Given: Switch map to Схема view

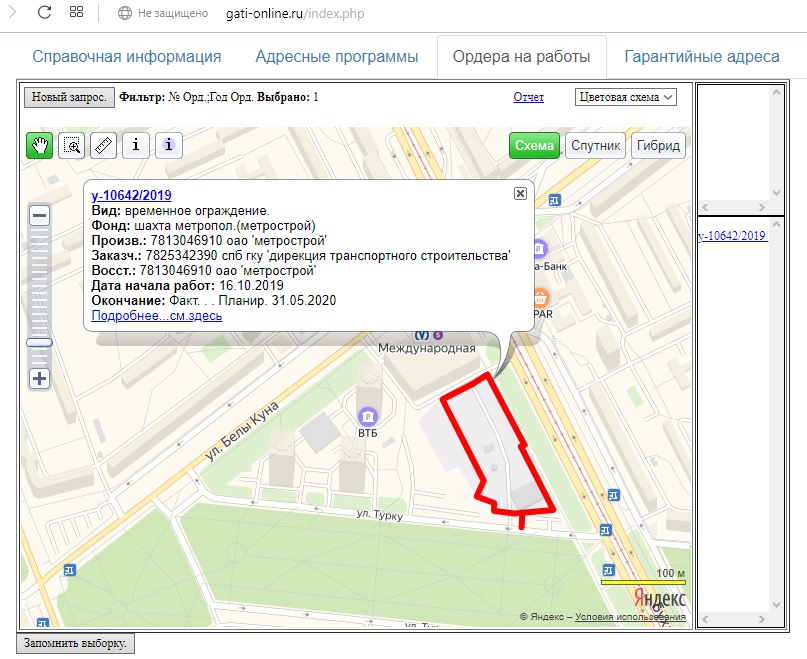Looking at the screenshot, I should (534, 146).
